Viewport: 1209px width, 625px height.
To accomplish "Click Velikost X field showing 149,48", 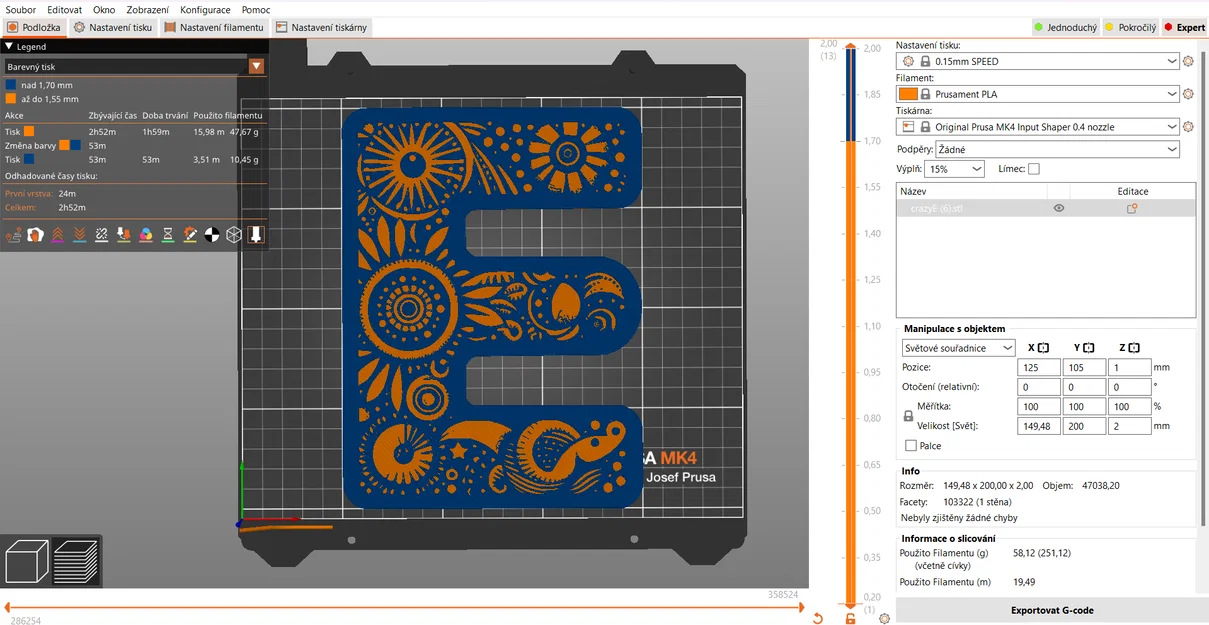I will click(x=1039, y=426).
